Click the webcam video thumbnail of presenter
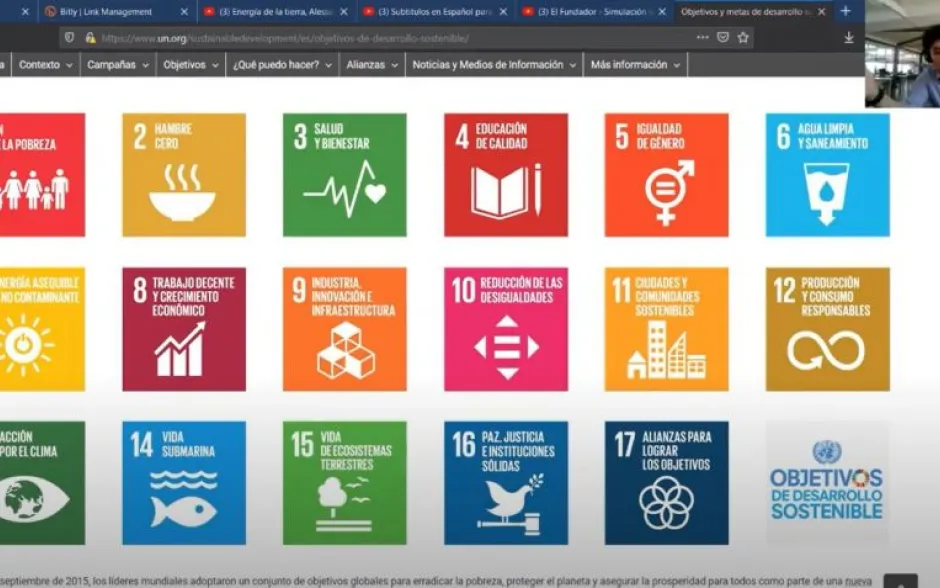 [902, 54]
